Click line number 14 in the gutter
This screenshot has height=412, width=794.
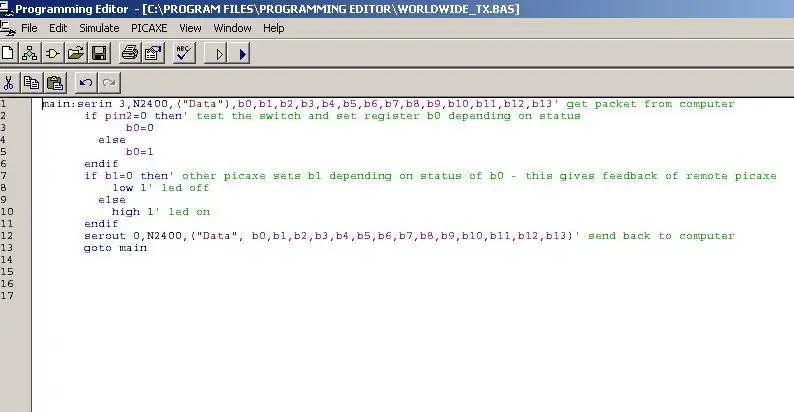(x=7, y=260)
